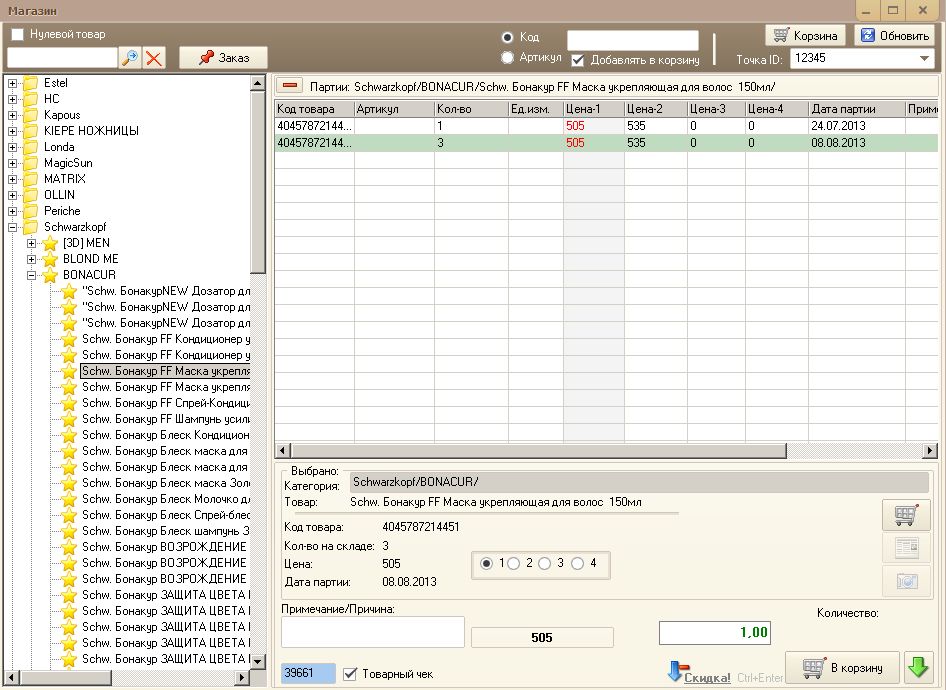Click the star icon of BLOND ME category
This screenshot has height=690, width=946.
(x=50, y=259)
